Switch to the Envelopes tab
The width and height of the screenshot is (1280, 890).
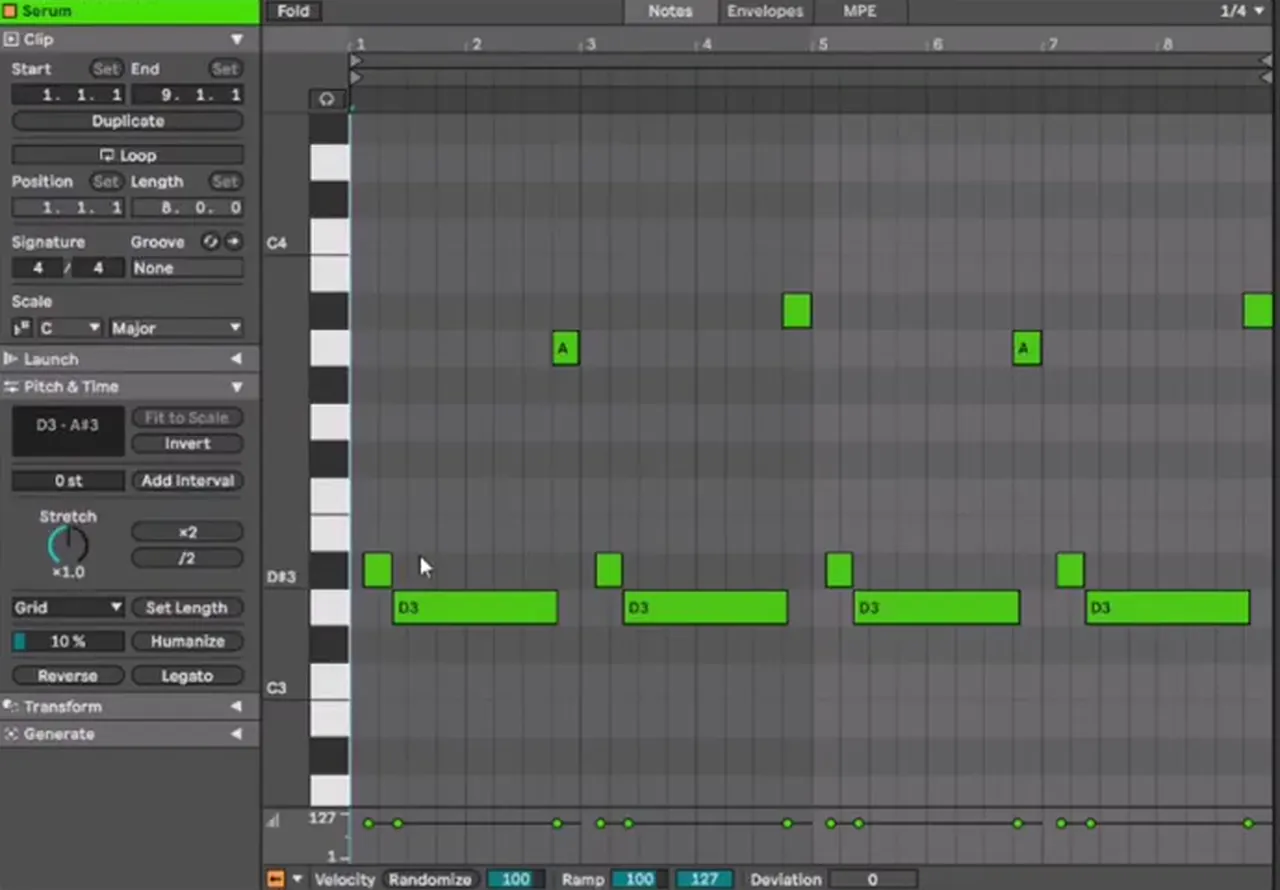point(765,11)
